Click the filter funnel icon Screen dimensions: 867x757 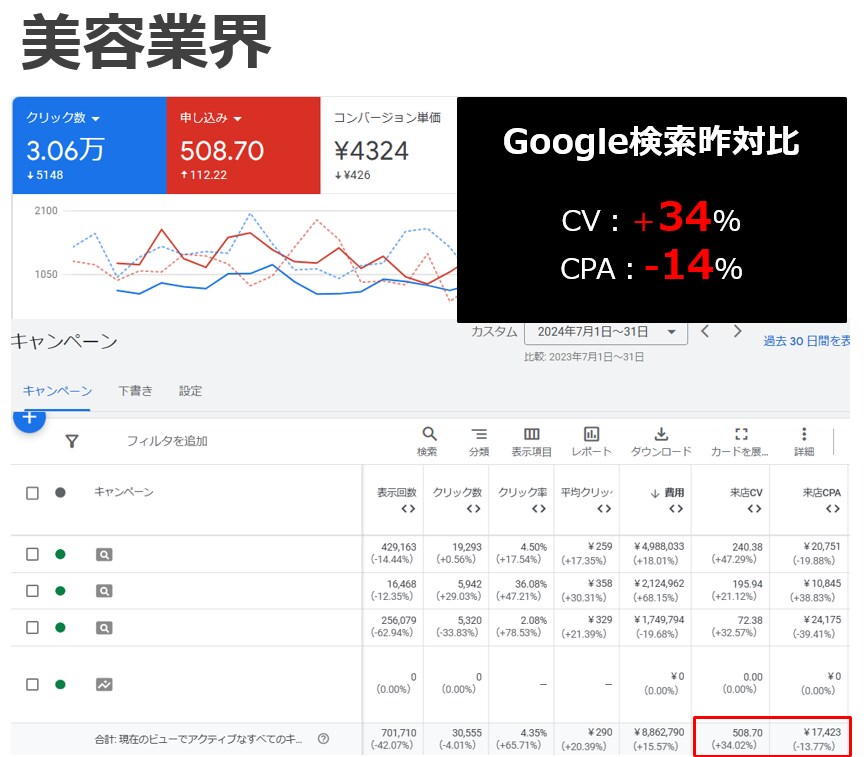pyautogui.click(x=72, y=441)
